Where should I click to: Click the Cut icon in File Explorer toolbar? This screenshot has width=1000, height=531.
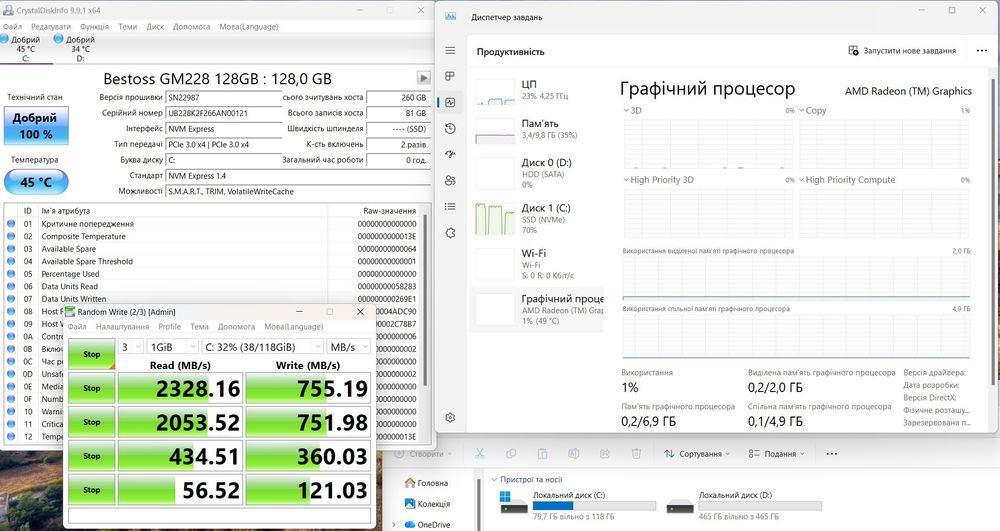(480, 454)
